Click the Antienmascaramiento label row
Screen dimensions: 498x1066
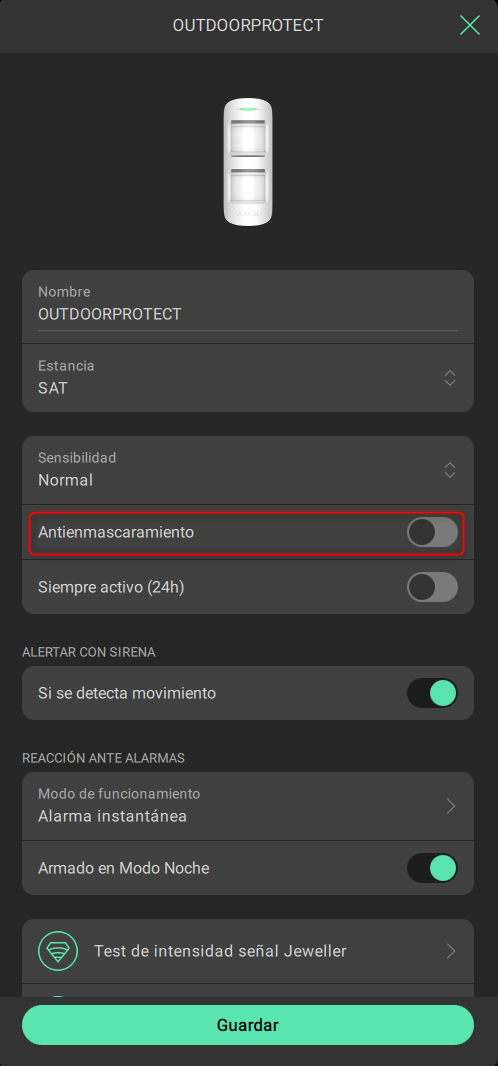click(247, 533)
